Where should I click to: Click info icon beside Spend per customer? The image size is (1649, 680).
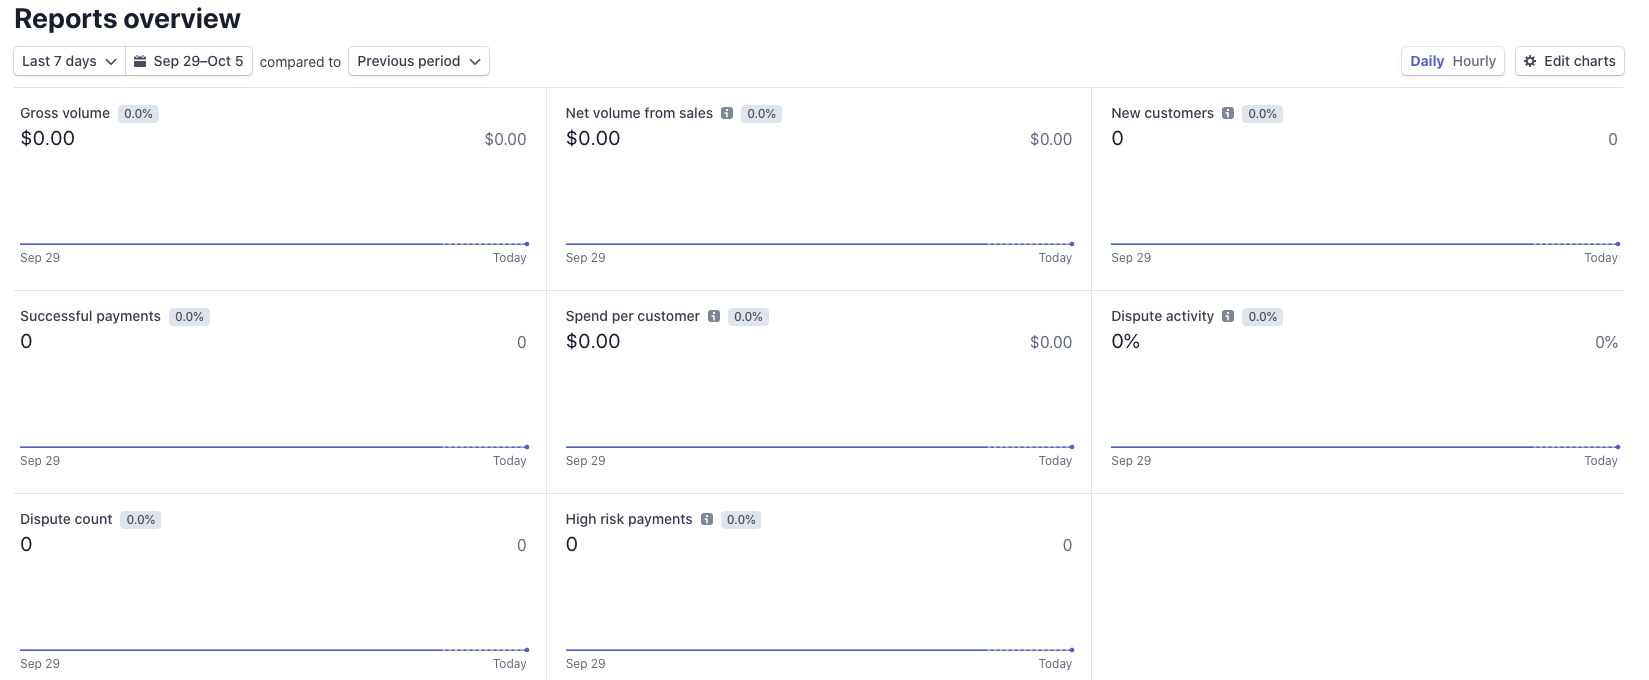point(714,317)
